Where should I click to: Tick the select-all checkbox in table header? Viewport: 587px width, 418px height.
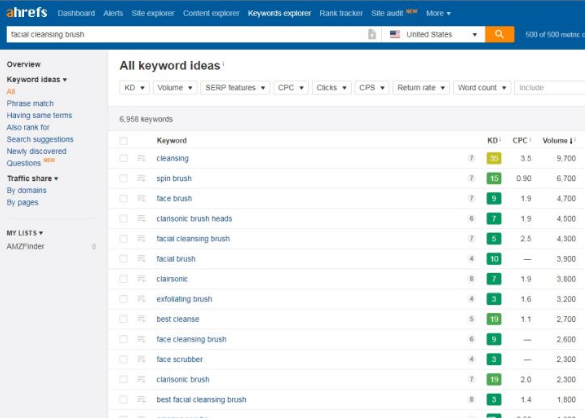124,141
